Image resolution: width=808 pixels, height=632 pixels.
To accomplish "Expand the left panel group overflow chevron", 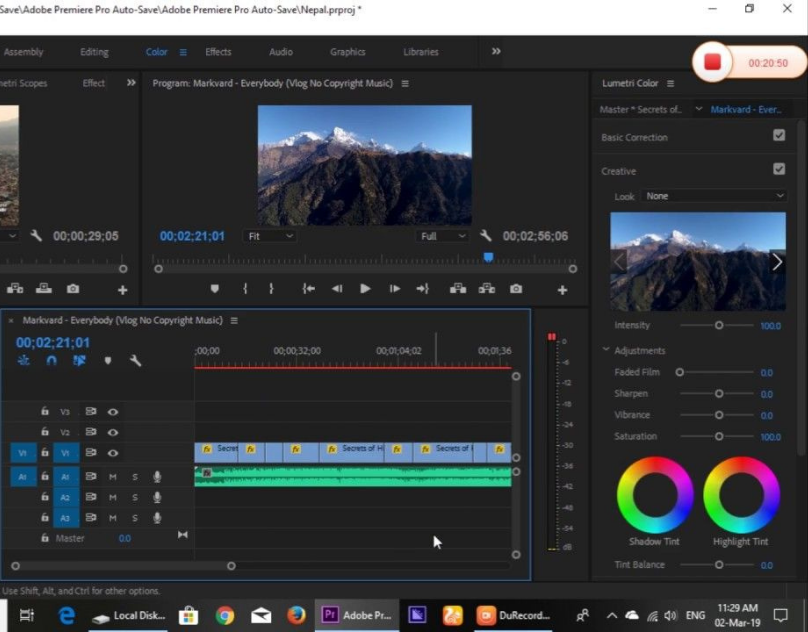I will [x=131, y=82].
